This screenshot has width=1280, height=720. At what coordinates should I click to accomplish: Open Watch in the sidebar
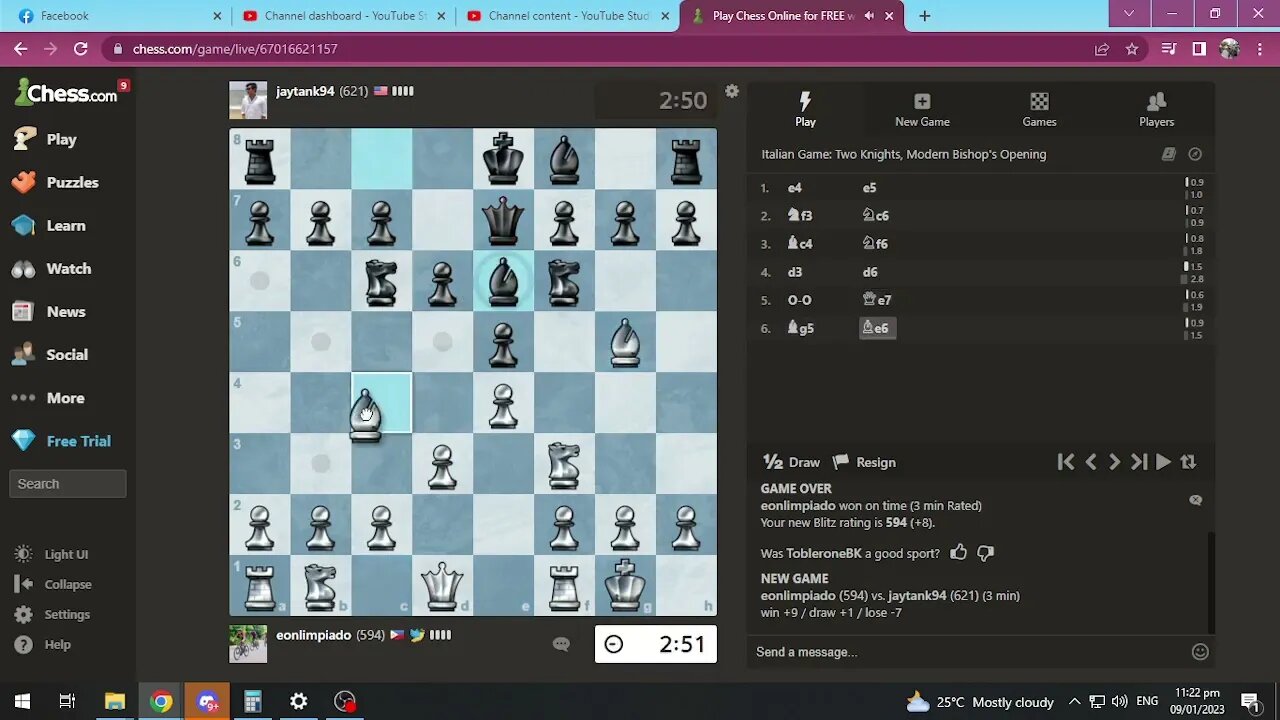pos(51,268)
